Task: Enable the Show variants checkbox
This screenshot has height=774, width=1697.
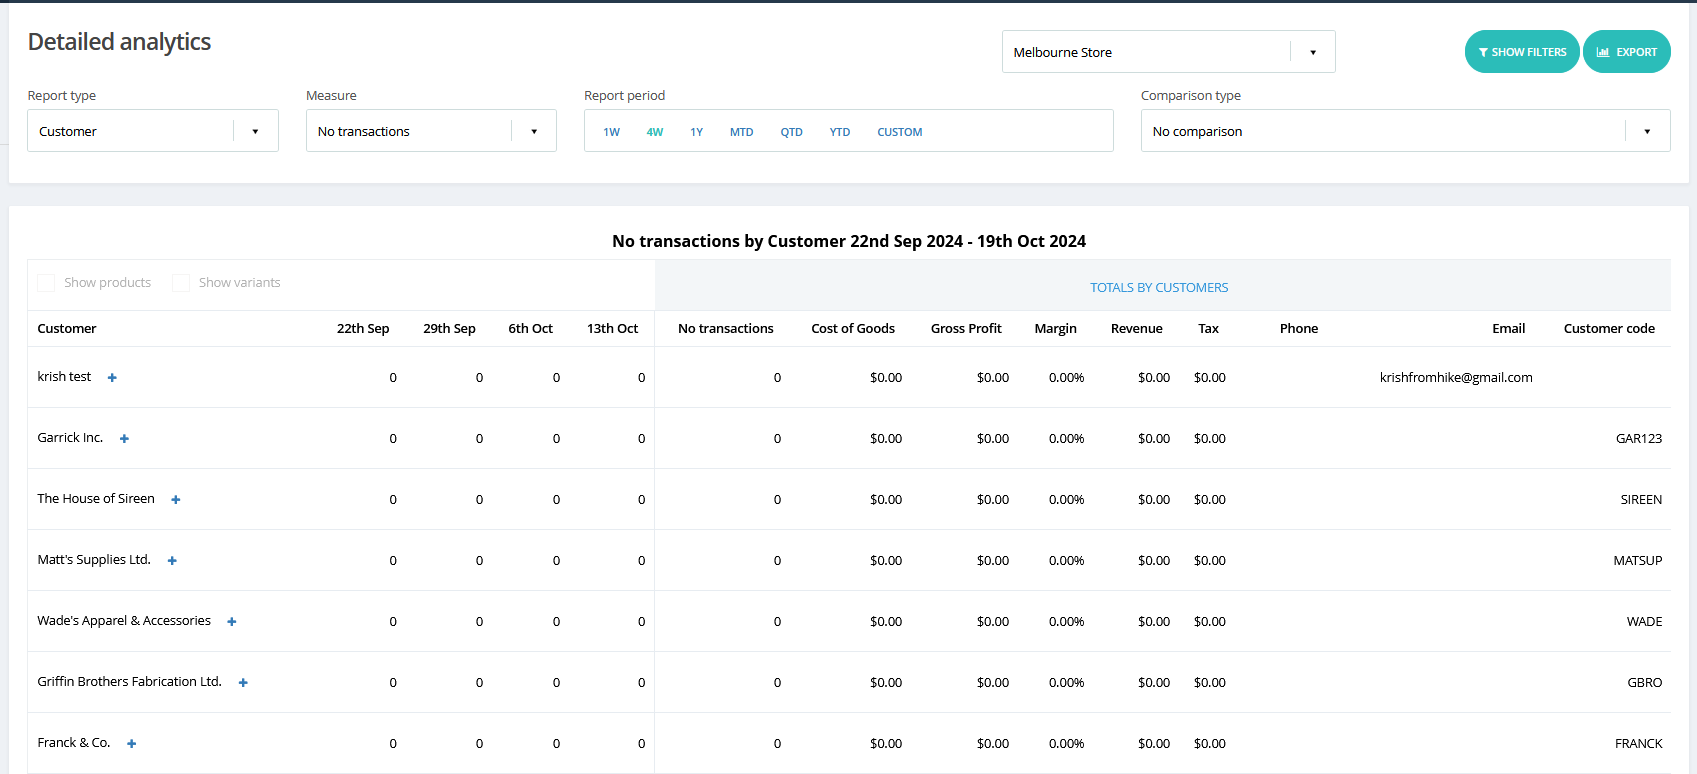Action: 181,283
